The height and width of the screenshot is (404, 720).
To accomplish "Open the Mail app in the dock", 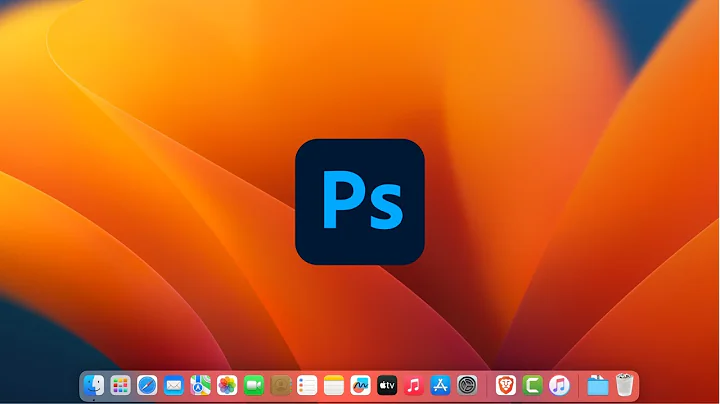I will pyautogui.click(x=174, y=385).
